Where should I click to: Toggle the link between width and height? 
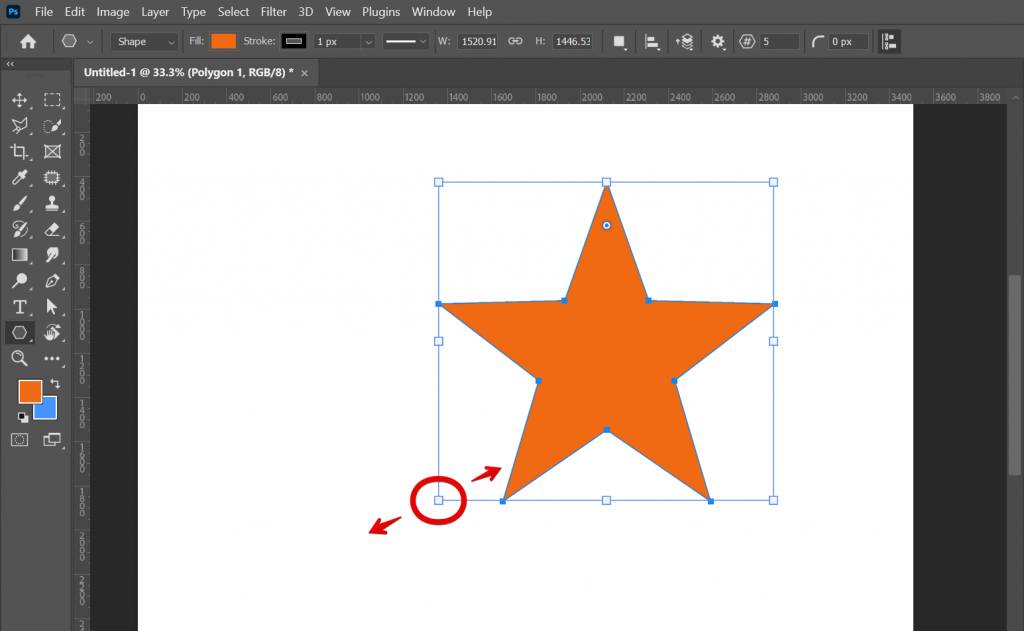tap(515, 41)
